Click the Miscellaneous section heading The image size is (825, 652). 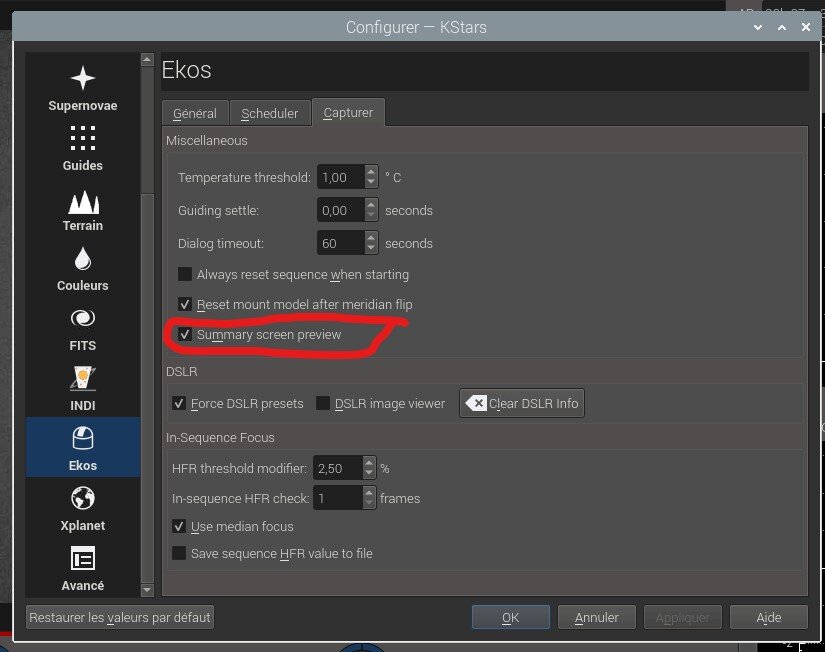(207, 141)
